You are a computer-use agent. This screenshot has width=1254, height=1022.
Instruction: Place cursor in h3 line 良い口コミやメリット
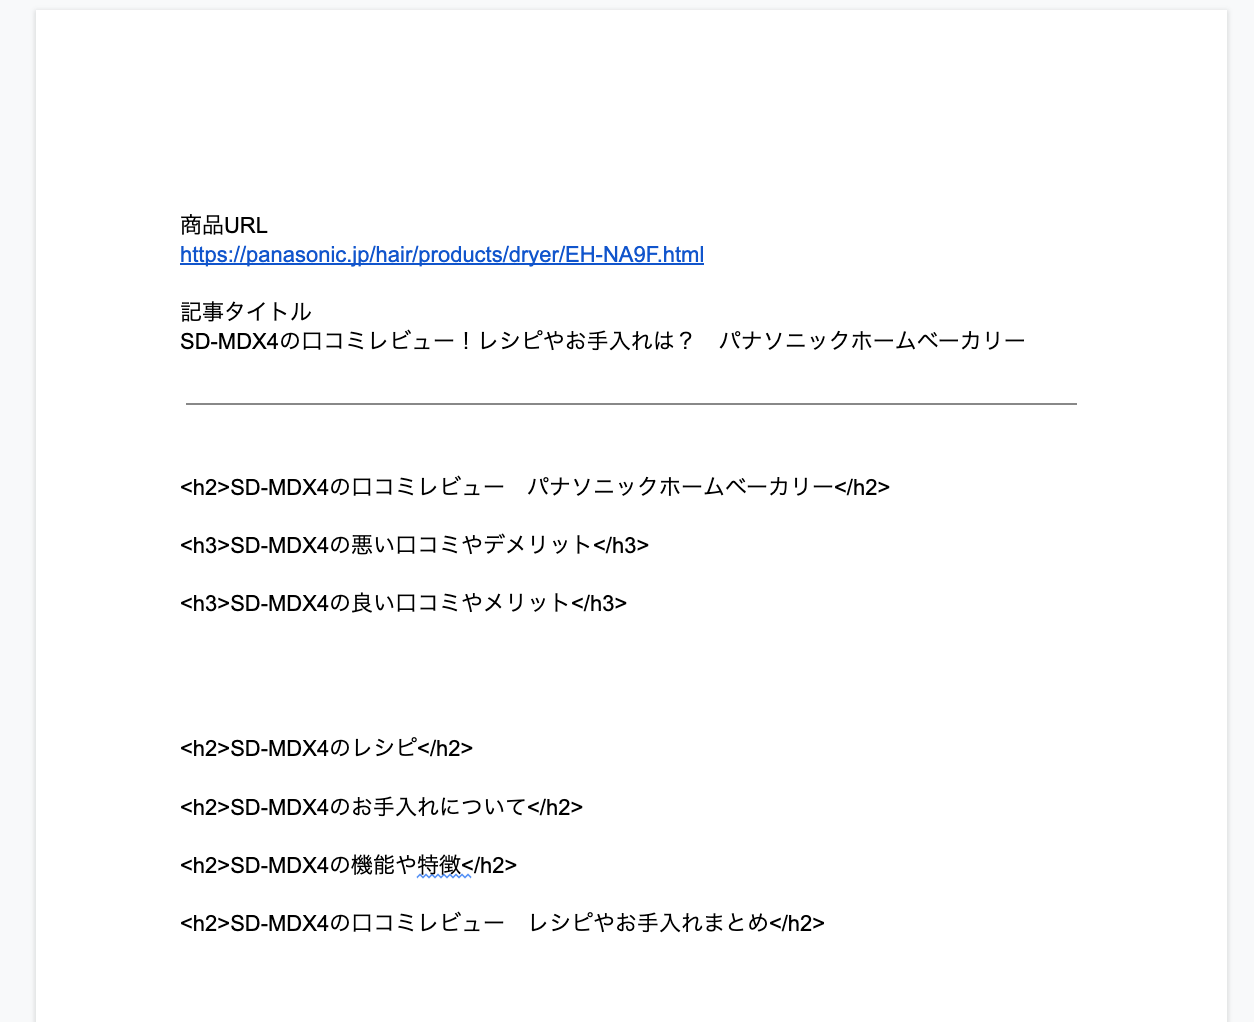(403, 603)
